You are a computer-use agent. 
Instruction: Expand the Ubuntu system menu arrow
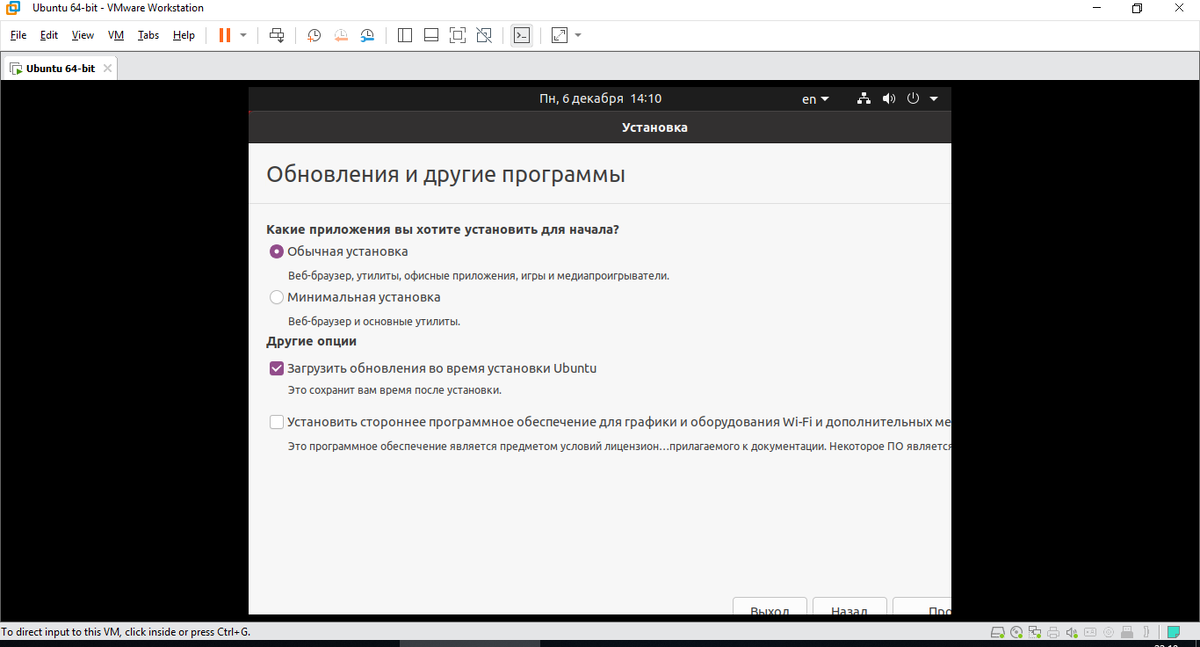click(x=933, y=99)
